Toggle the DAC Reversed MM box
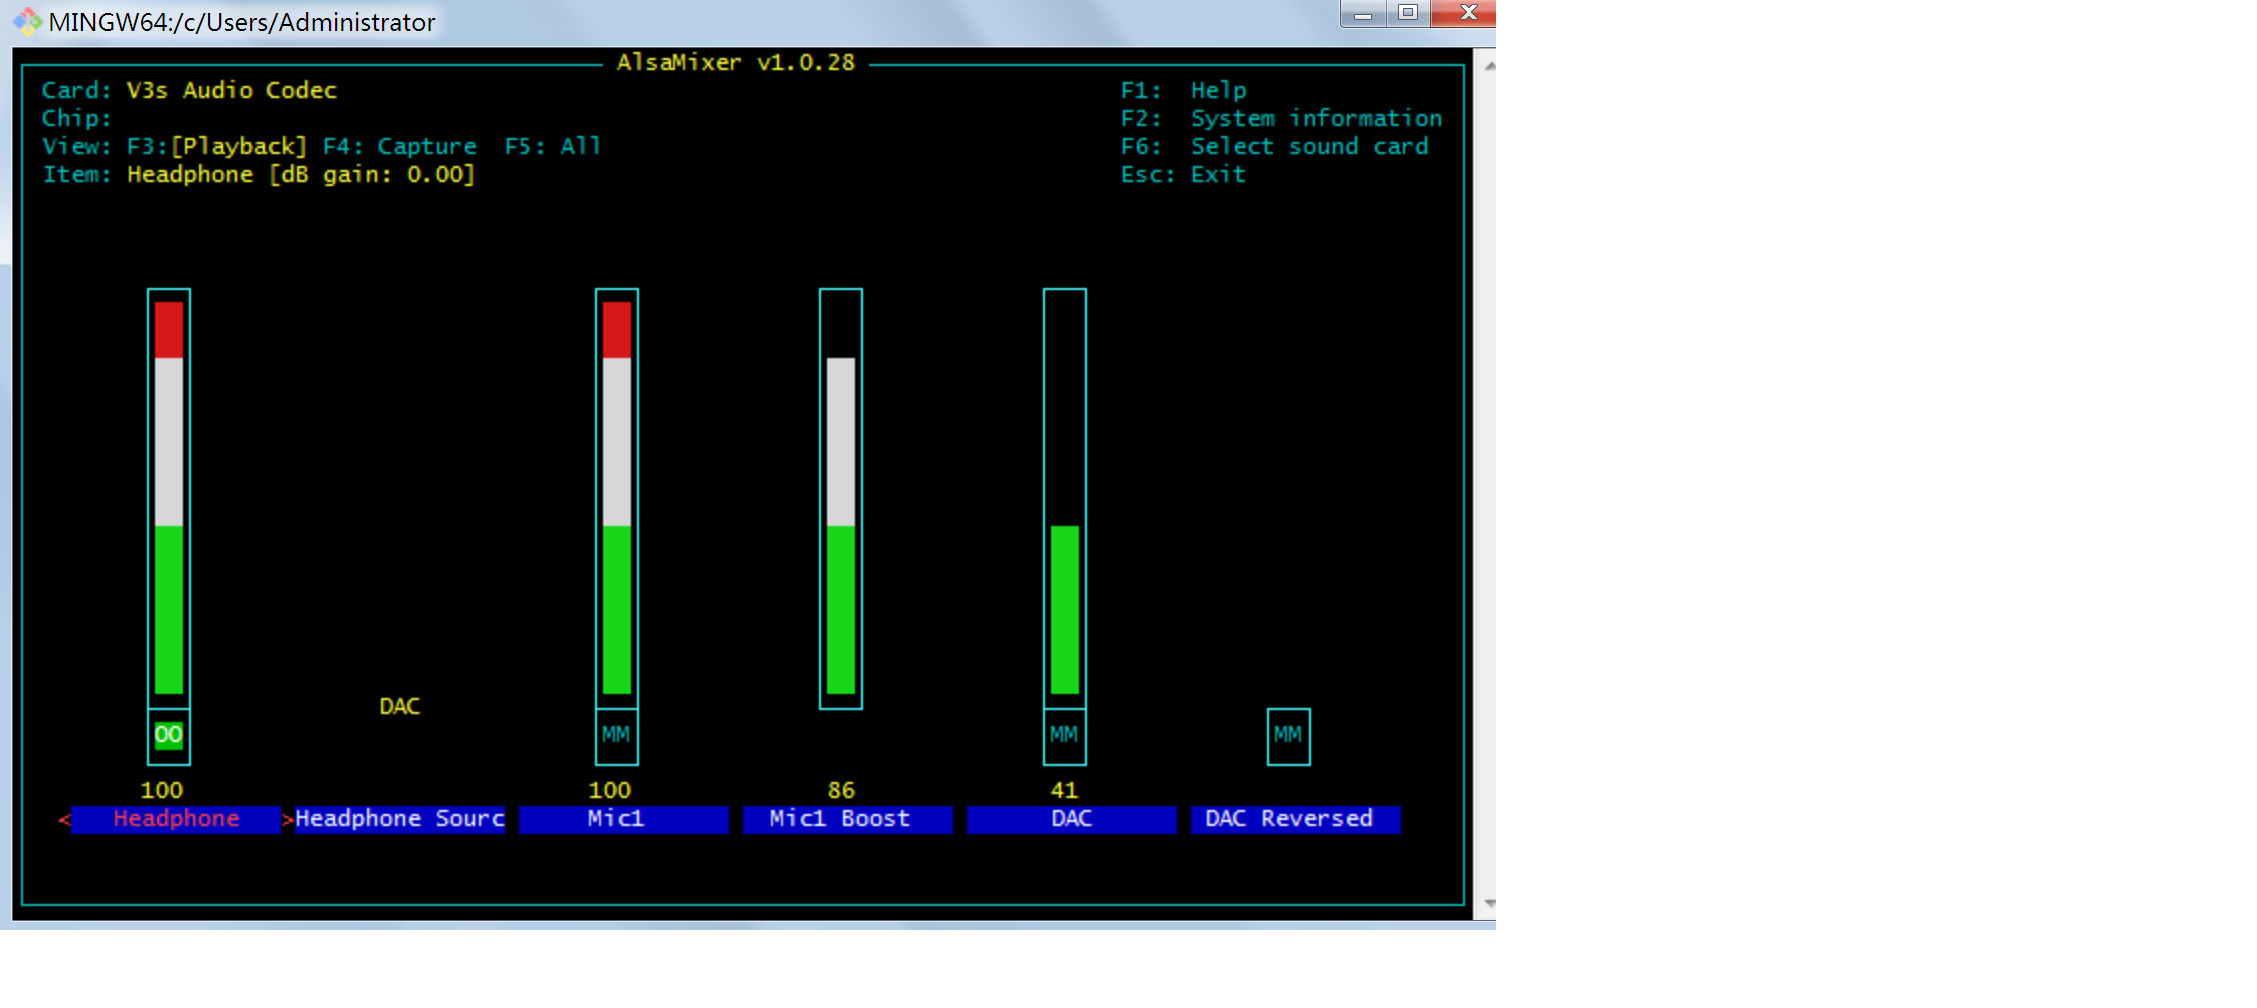2257x1008 pixels. click(x=1288, y=735)
